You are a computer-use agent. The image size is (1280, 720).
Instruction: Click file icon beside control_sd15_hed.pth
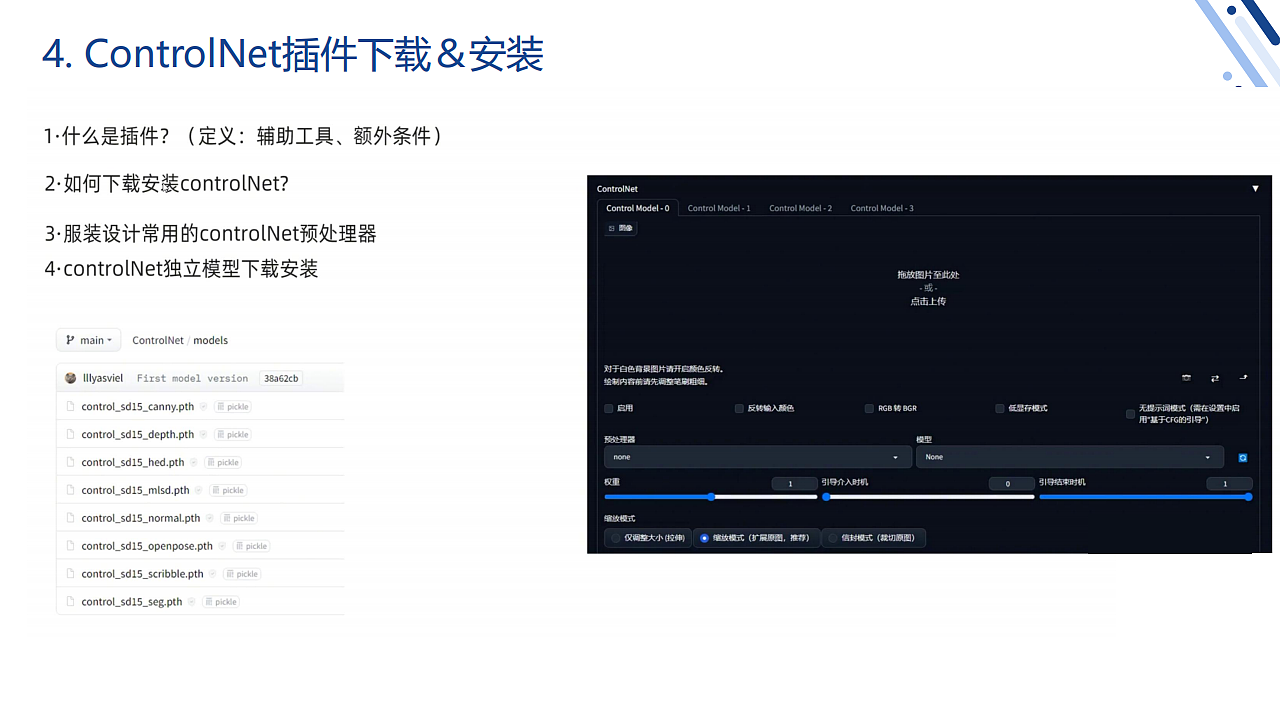coord(70,462)
